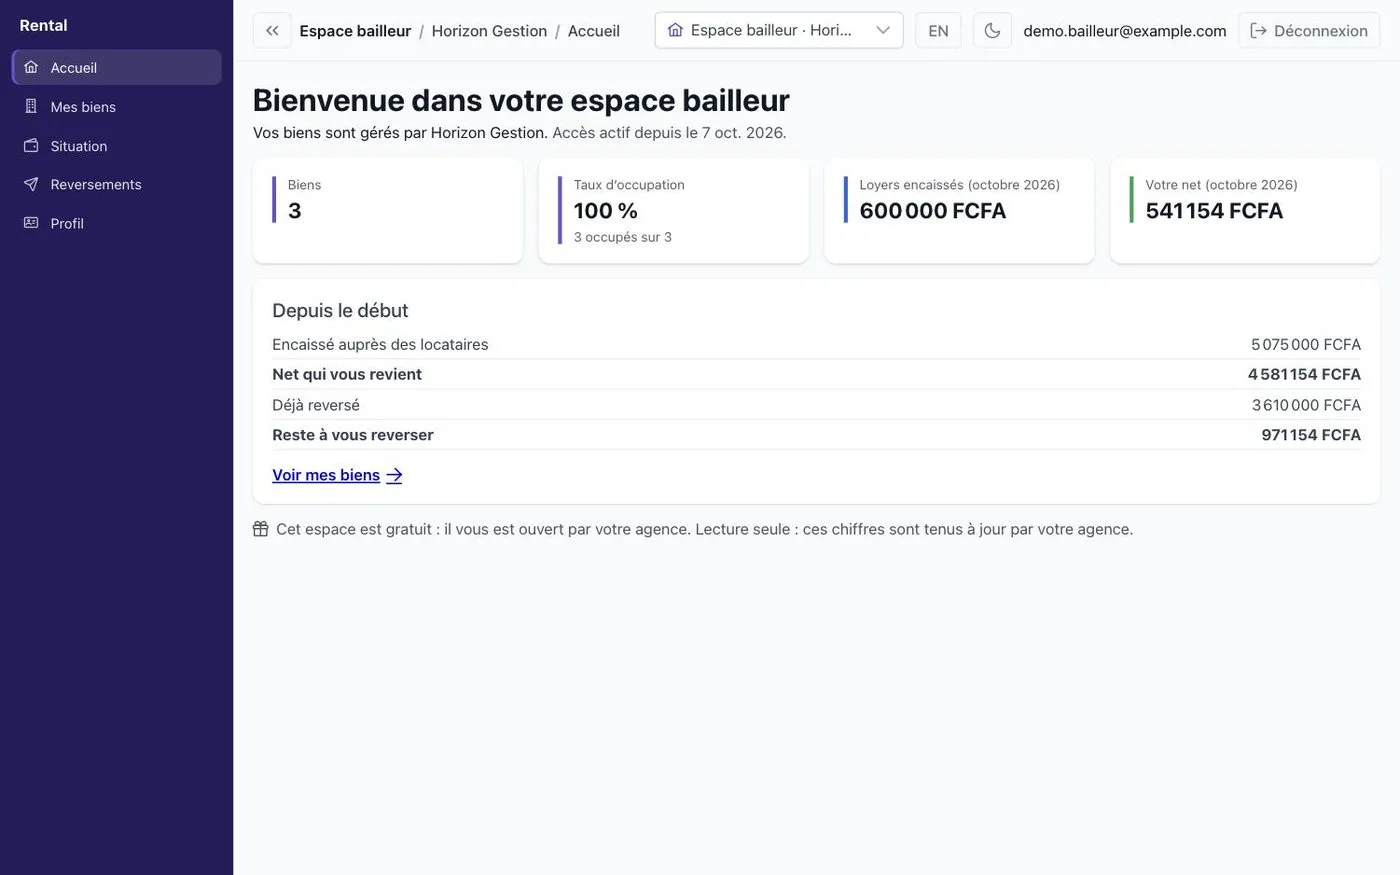The image size is (1400, 875).
Task: Collapse sidebar with double chevron icon
Action: pyautogui.click(x=272, y=31)
